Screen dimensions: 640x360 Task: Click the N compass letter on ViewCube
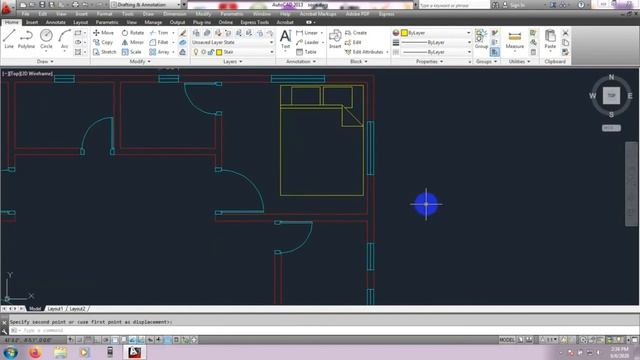pyautogui.click(x=611, y=77)
